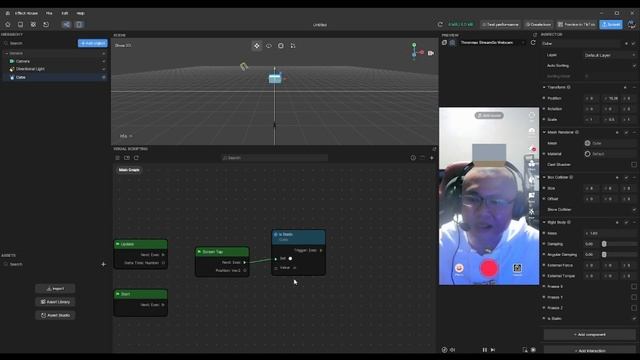
Task: Select the Rotate tool in scene toolbar
Action: [269, 46]
